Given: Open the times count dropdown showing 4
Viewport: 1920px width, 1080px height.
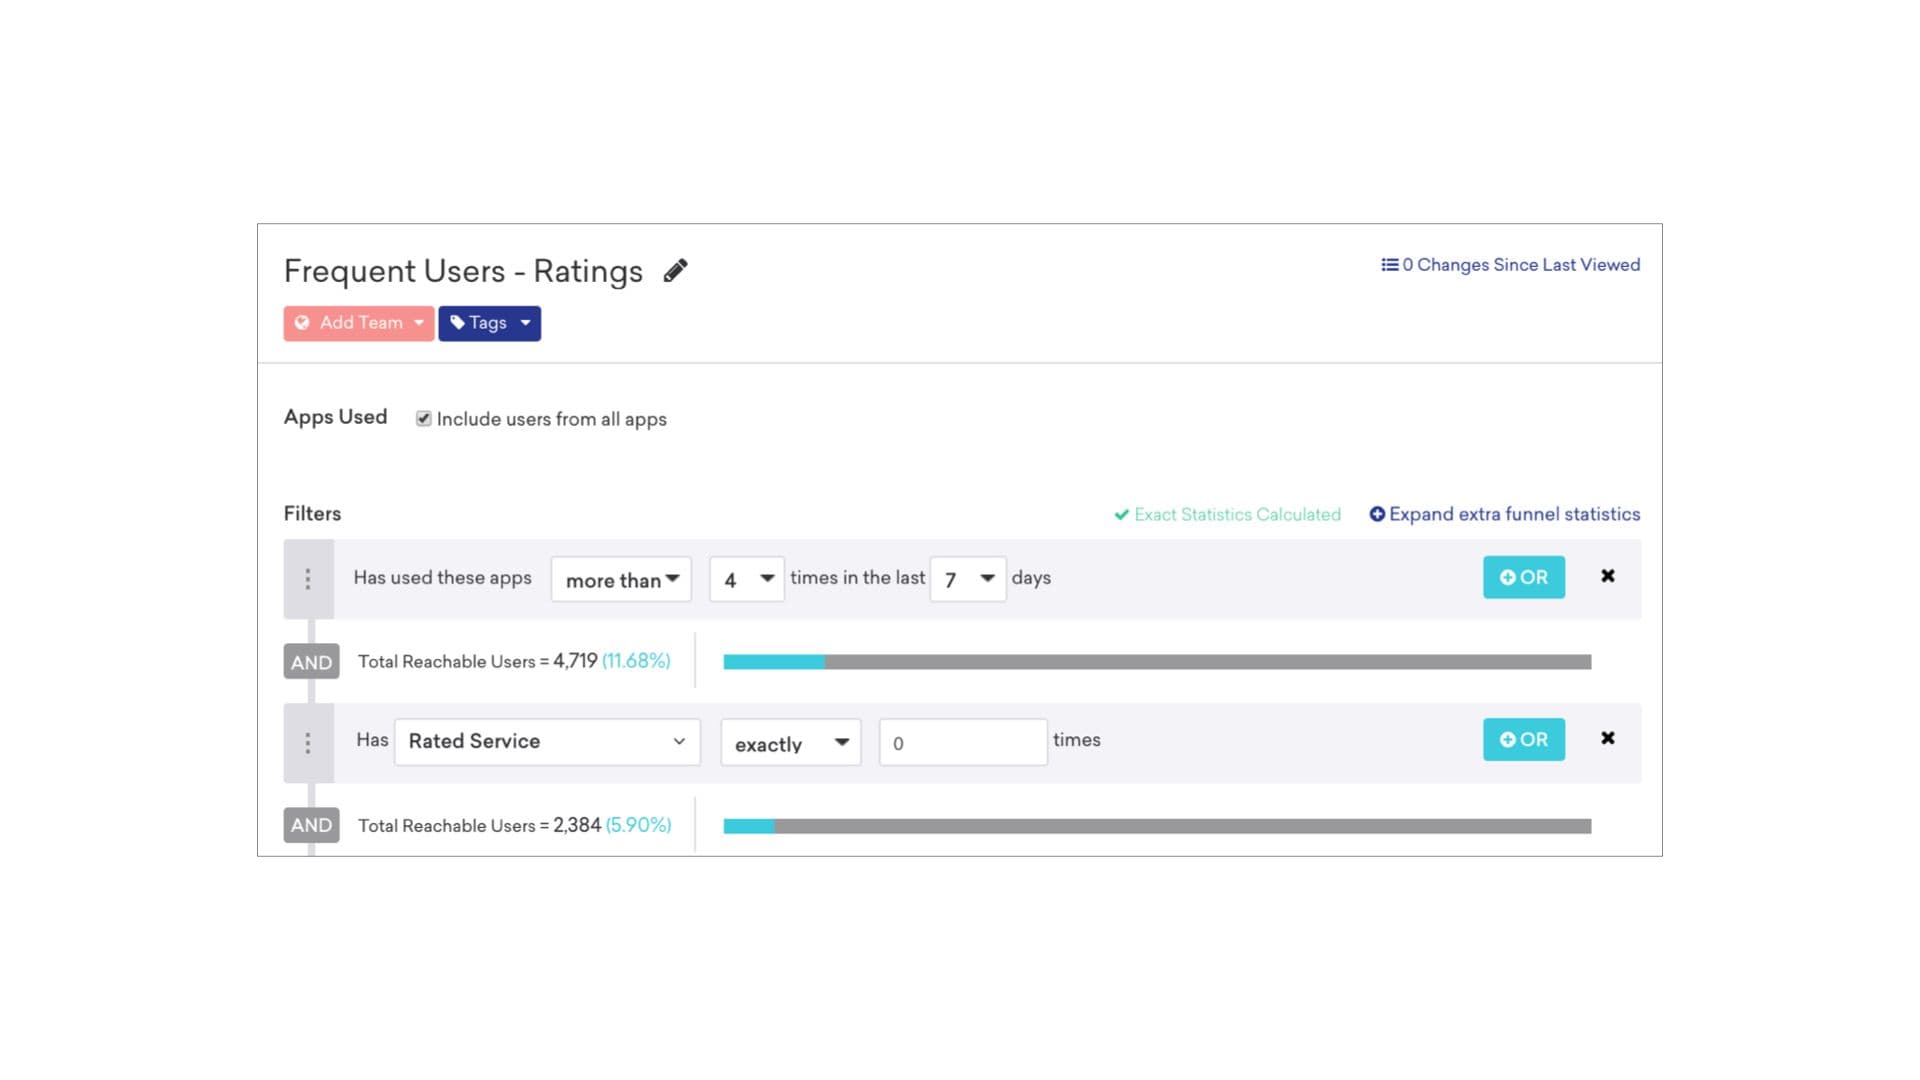Looking at the screenshot, I should coord(746,579).
